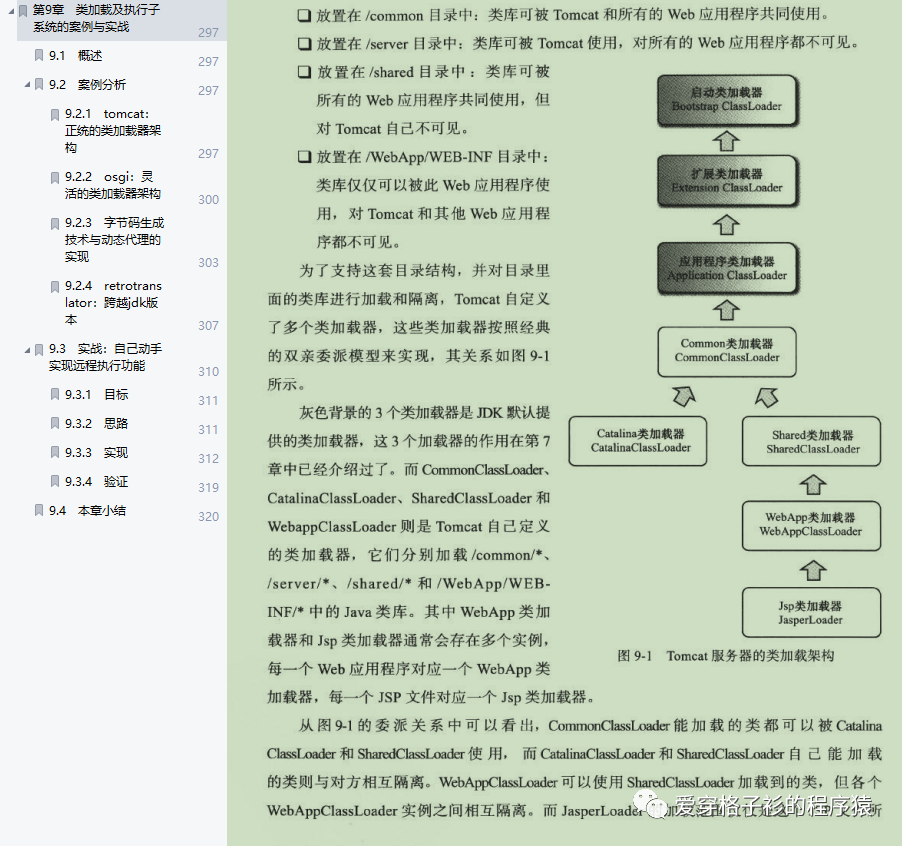Click the Application ClassLoader diagram box

[728, 269]
